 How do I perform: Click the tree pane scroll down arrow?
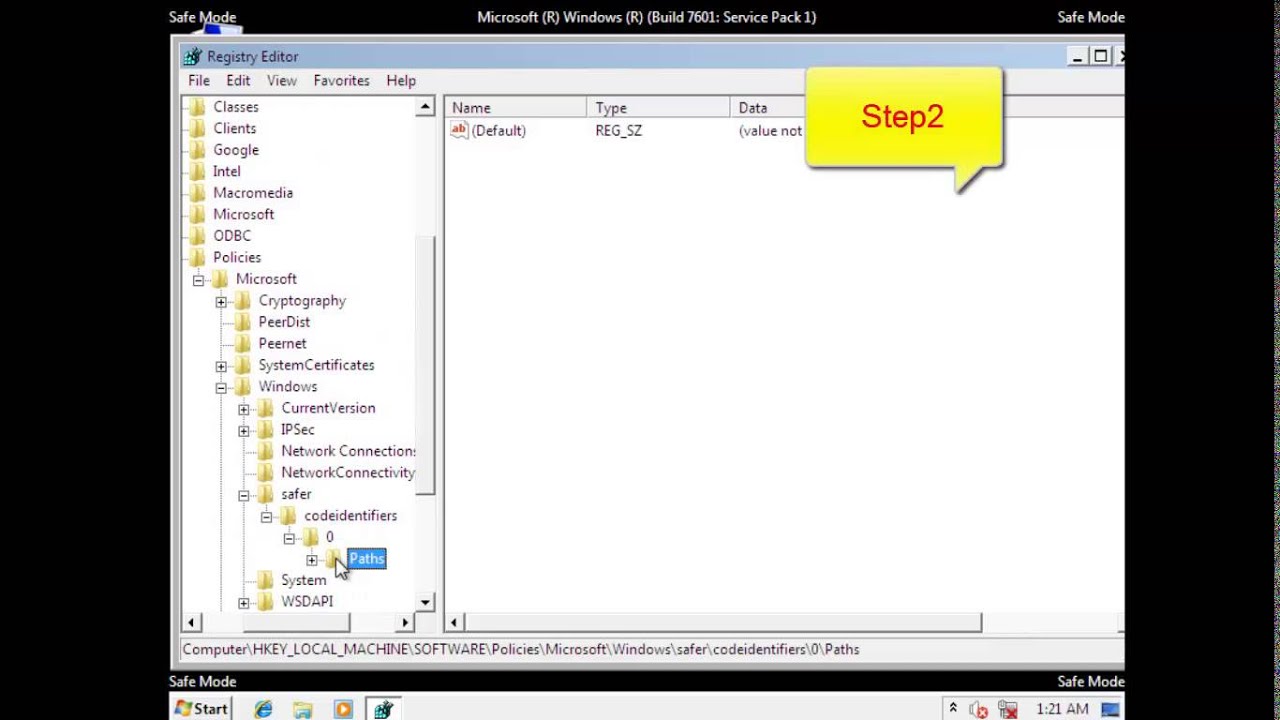(x=425, y=603)
